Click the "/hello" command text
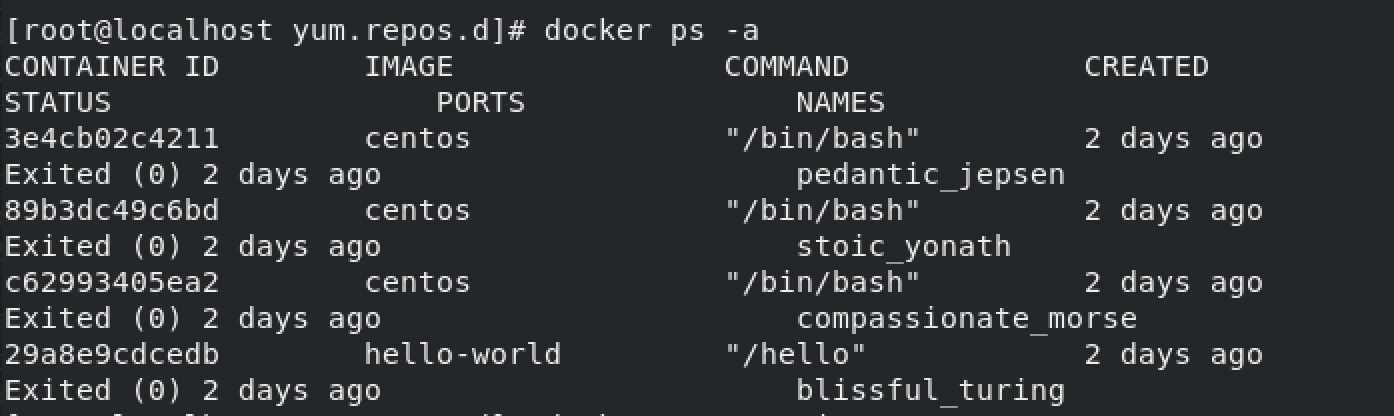 pos(795,354)
